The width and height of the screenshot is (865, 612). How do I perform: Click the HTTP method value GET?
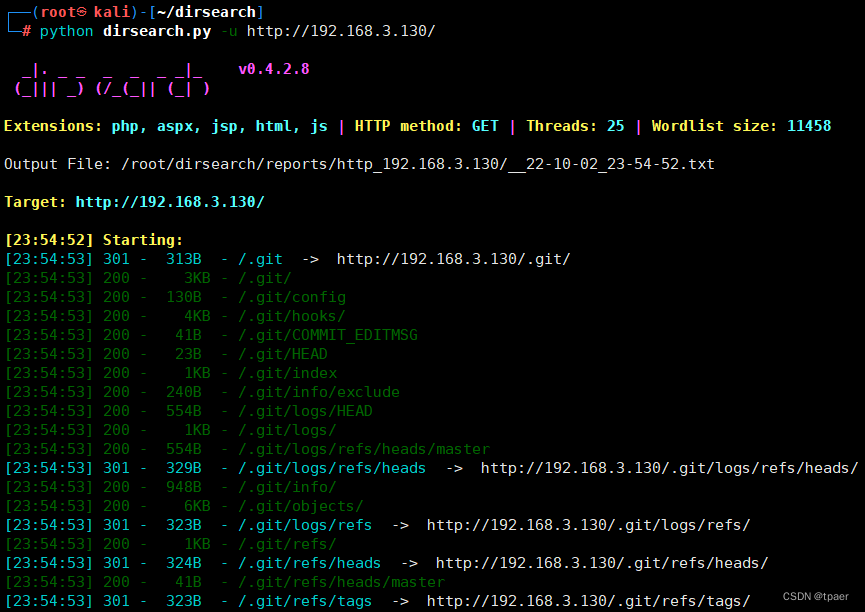[x=485, y=126]
